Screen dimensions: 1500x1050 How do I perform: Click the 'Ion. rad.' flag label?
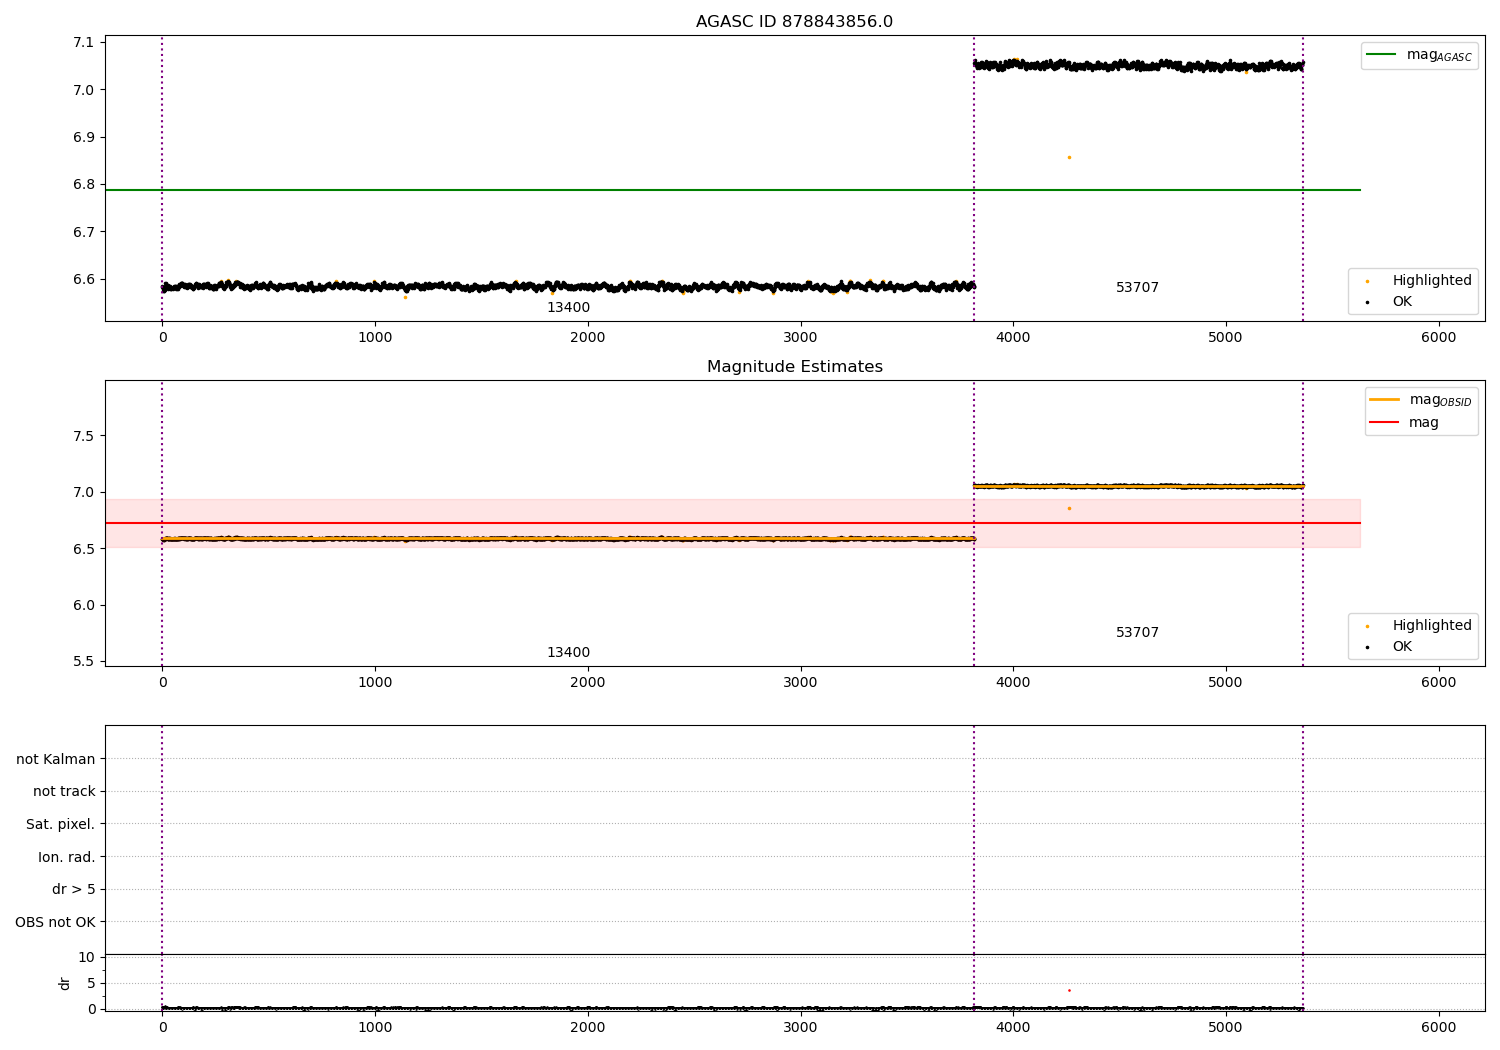(x=67, y=858)
